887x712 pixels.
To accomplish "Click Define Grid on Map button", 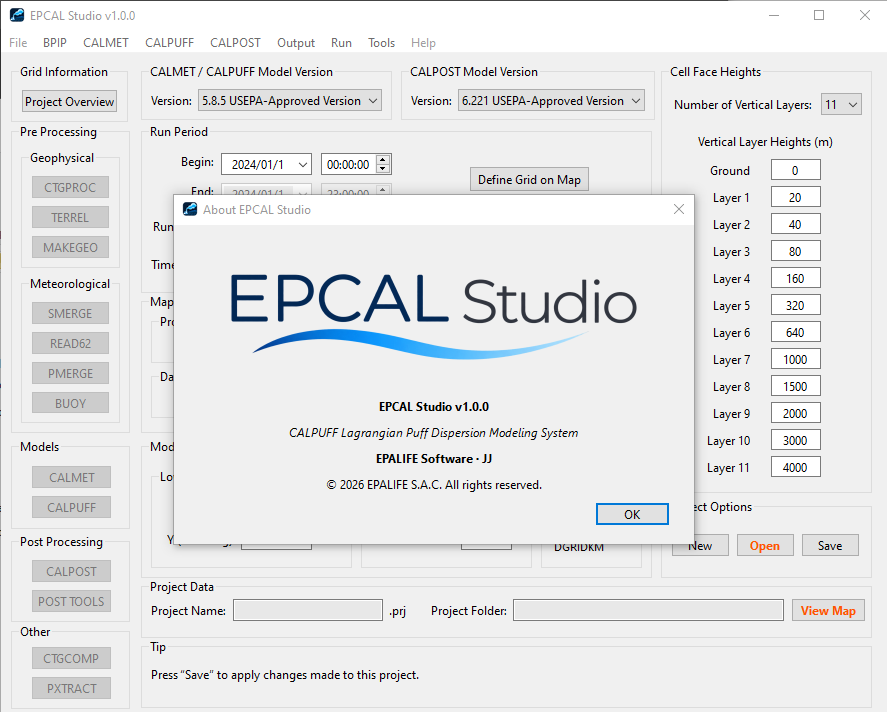I will [529, 180].
